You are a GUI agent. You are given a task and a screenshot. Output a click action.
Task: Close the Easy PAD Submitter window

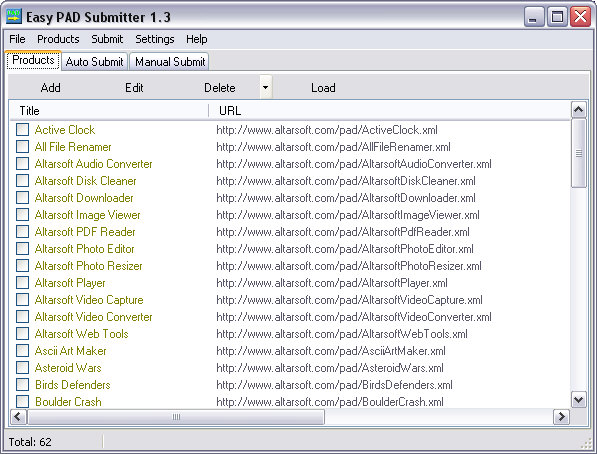click(x=580, y=17)
